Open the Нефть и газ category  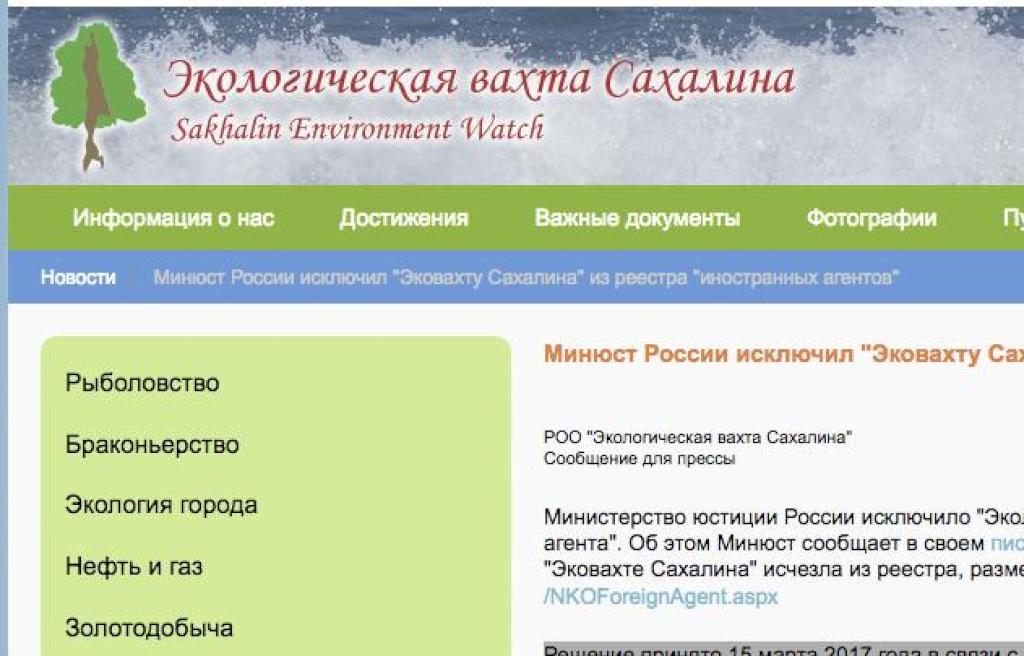coord(134,566)
